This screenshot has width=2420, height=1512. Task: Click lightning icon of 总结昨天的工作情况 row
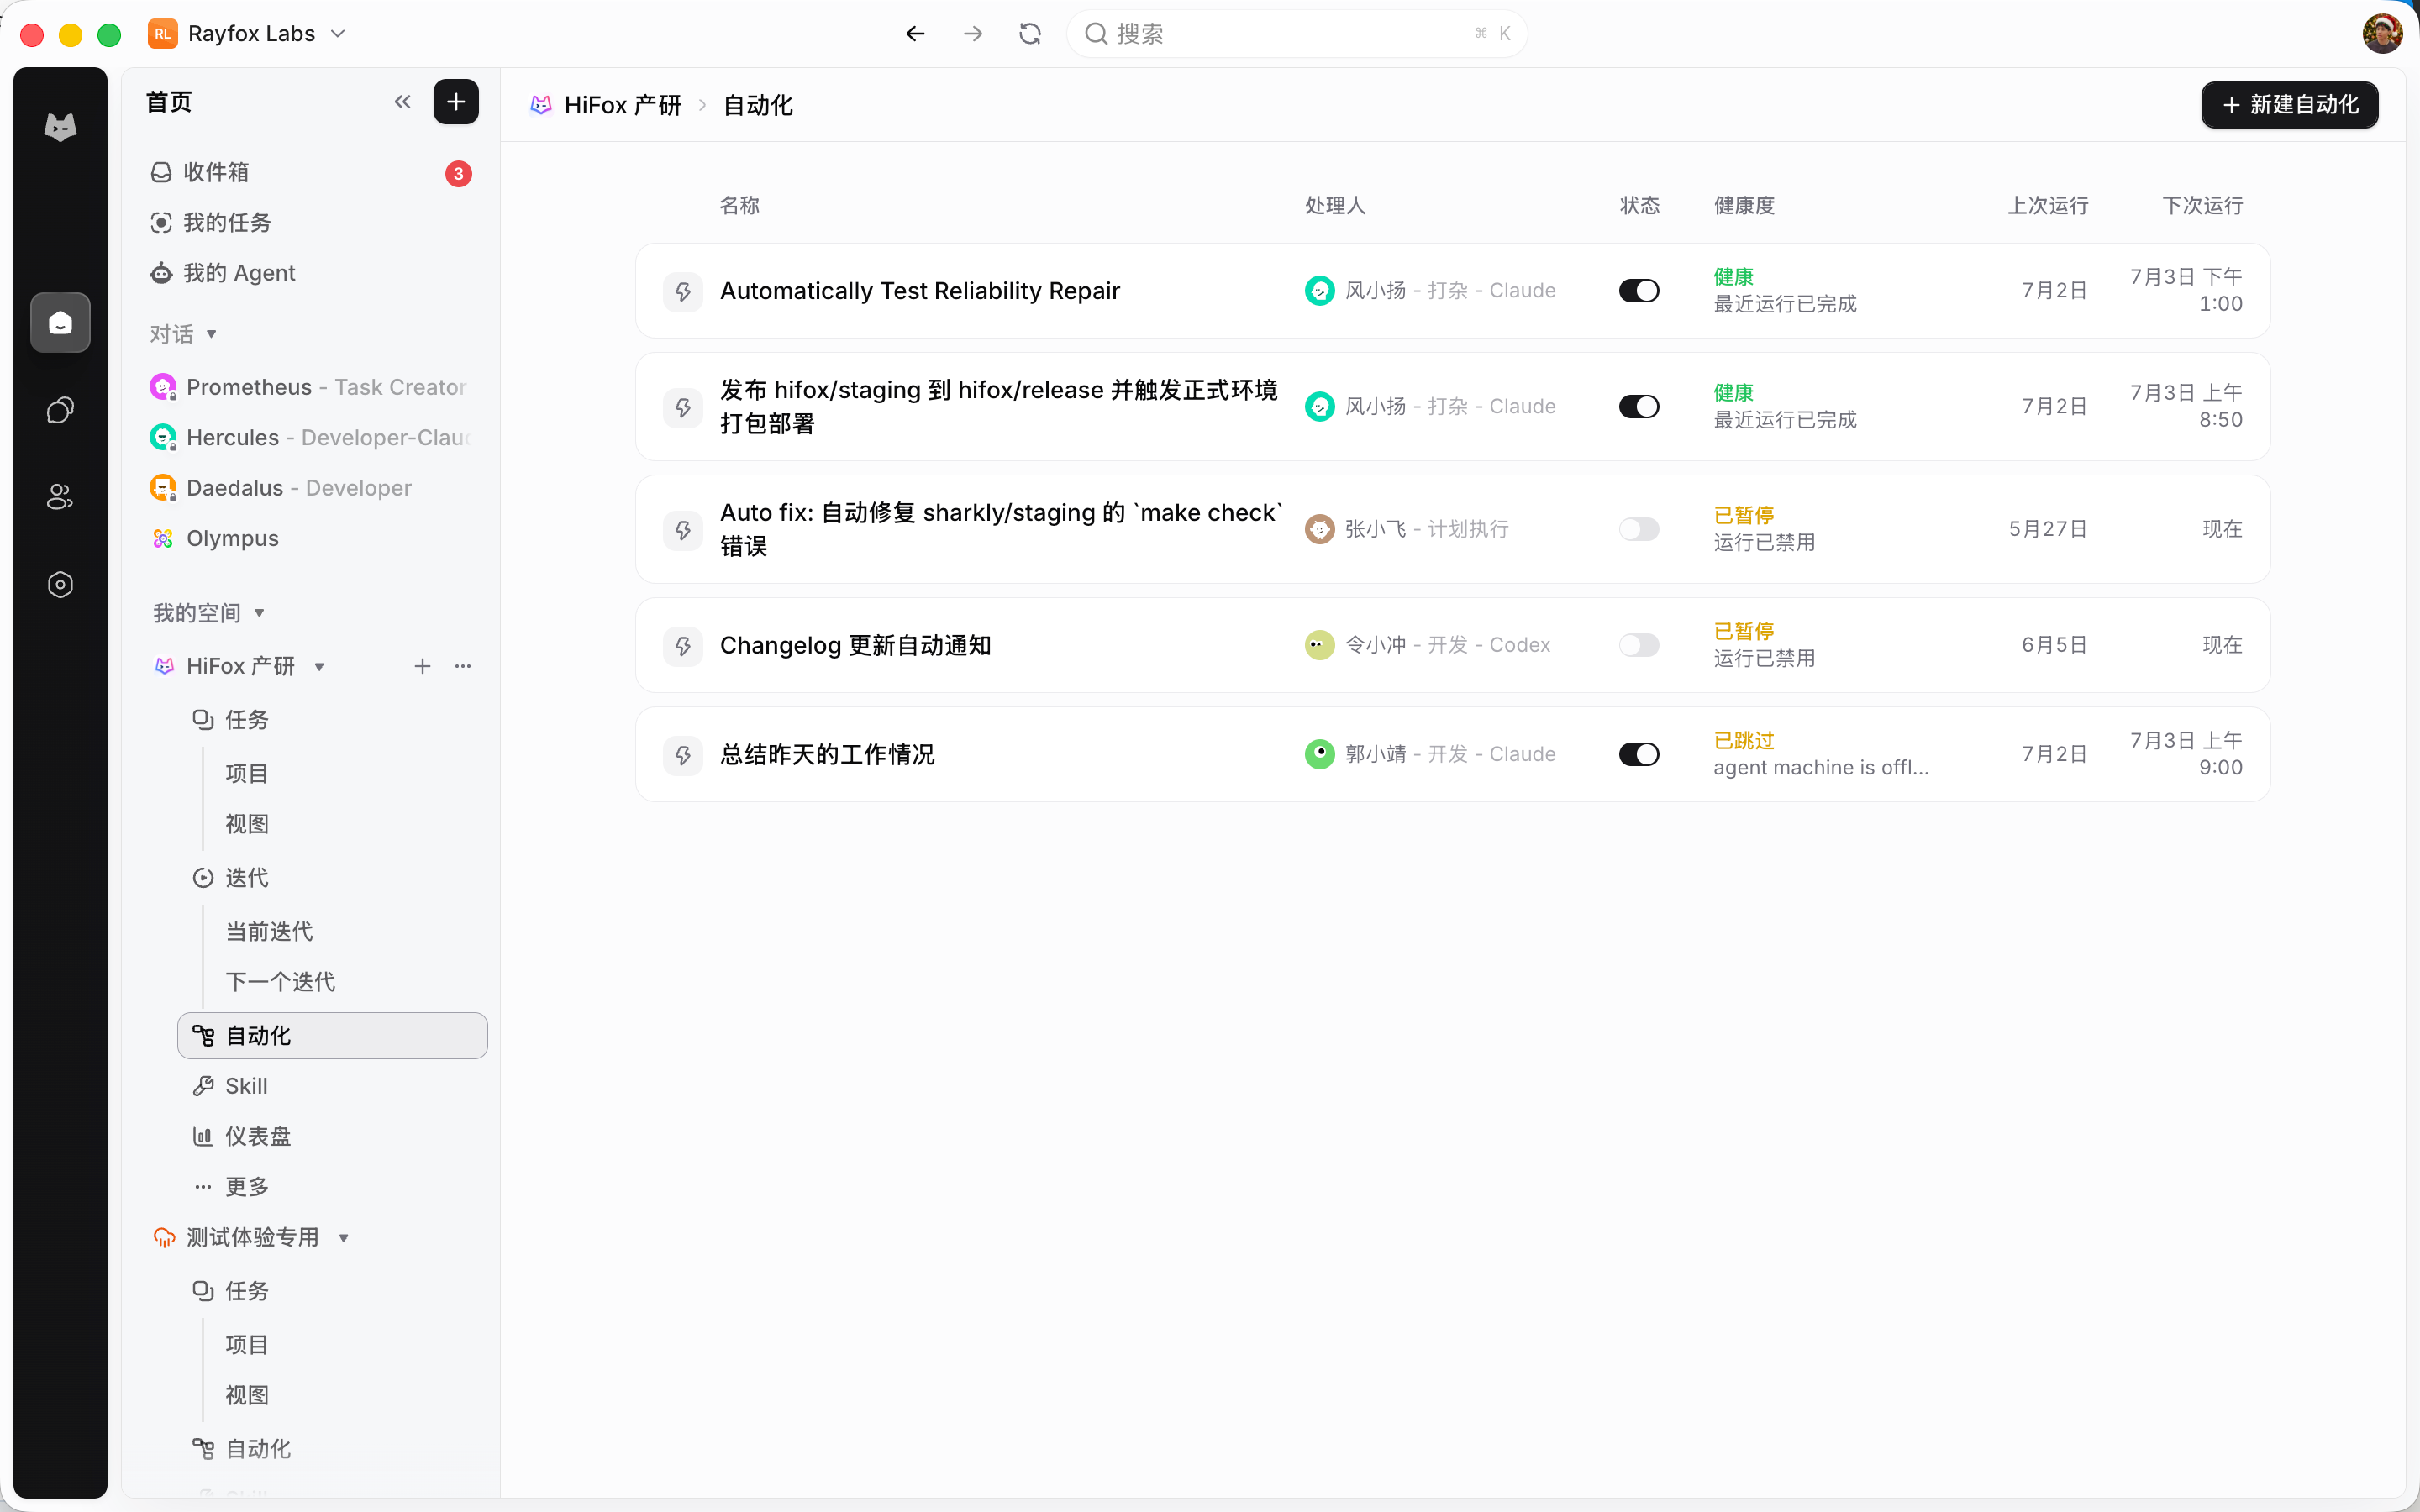point(683,755)
